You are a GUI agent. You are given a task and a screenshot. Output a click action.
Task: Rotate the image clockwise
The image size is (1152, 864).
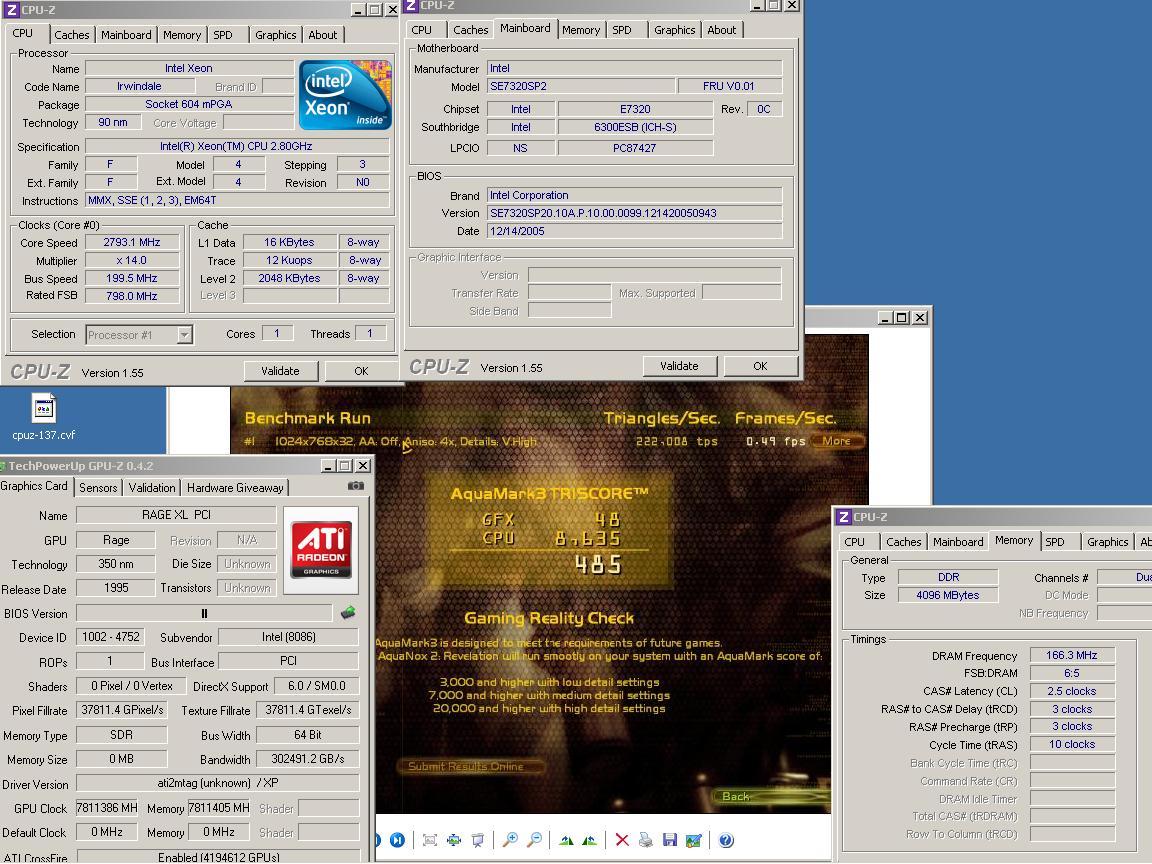(x=566, y=840)
